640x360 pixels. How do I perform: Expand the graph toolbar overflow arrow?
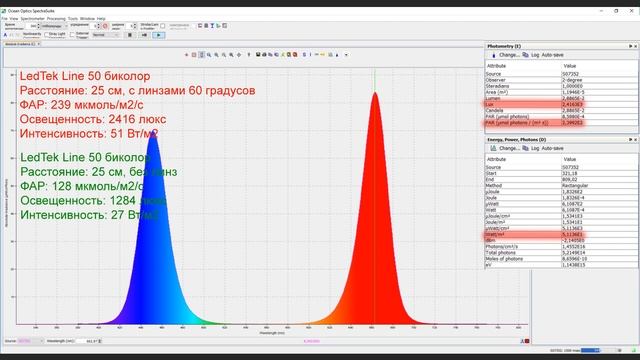346,55
